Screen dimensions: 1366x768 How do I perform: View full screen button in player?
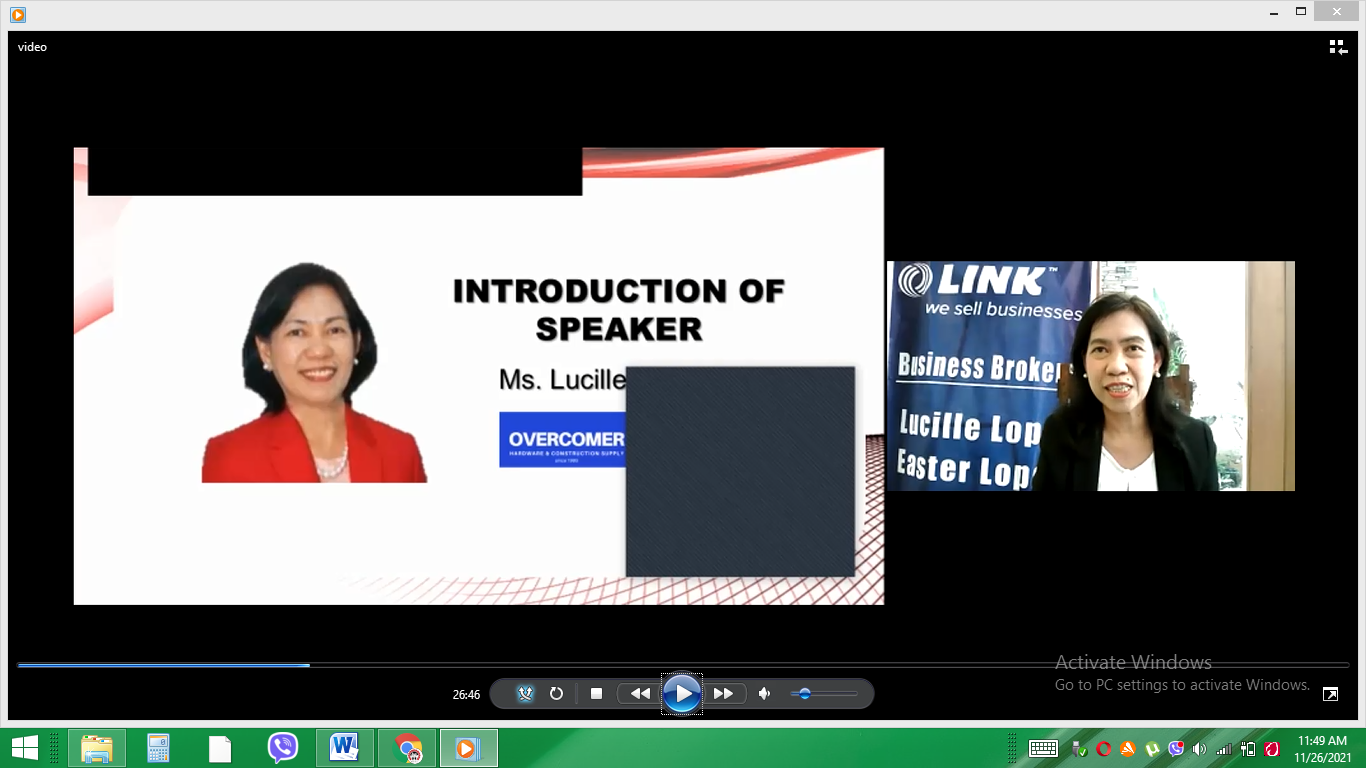(1330, 693)
